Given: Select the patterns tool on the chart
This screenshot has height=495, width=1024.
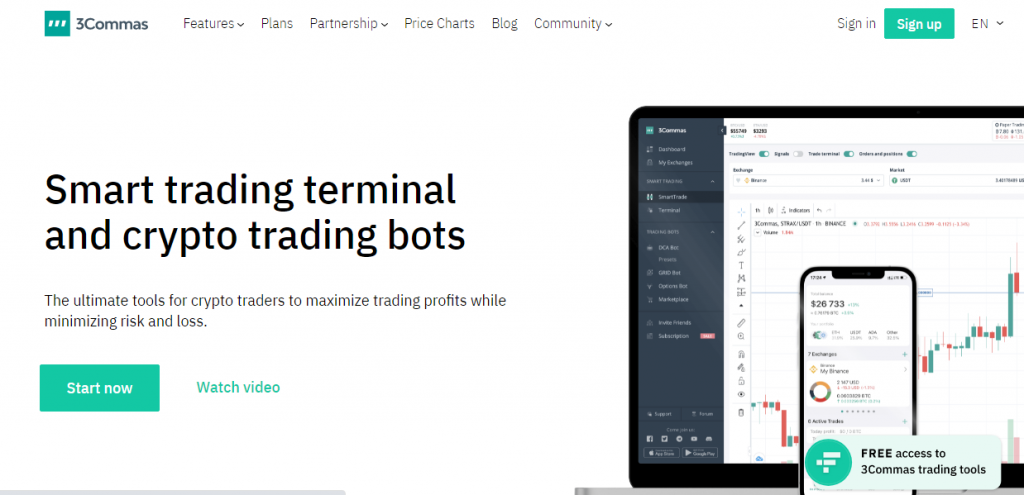Looking at the screenshot, I should click(741, 279).
